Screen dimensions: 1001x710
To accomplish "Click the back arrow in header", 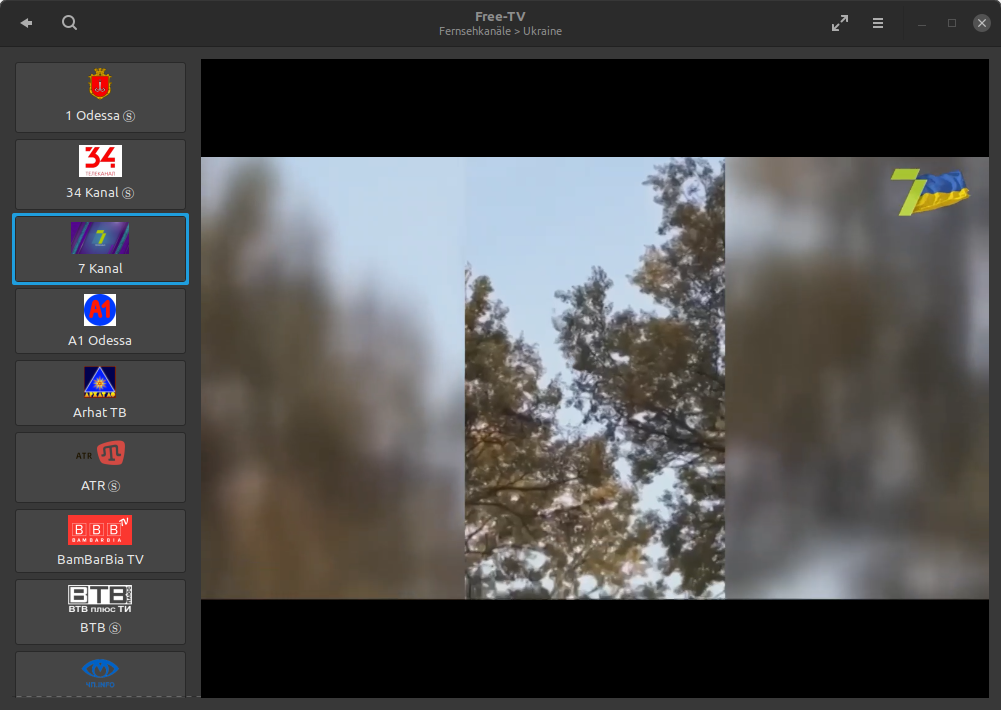I will click(26, 23).
